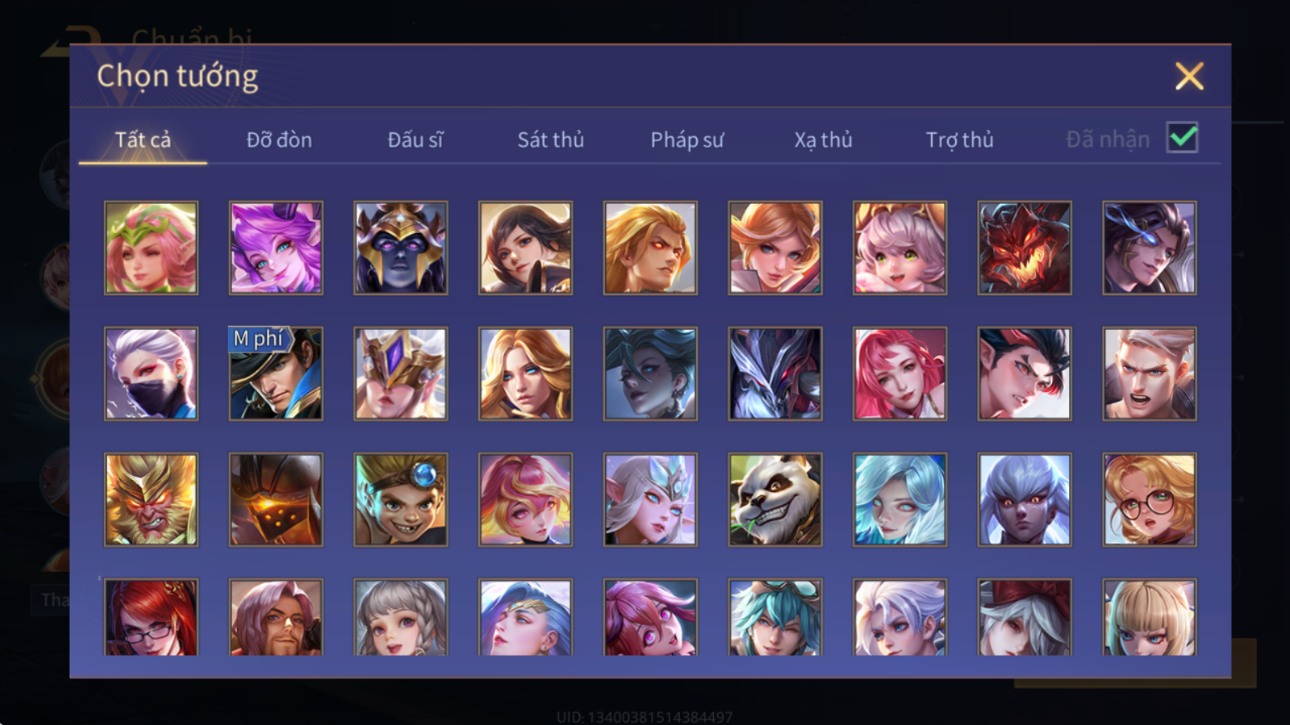The height and width of the screenshot is (725, 1290).
Task: Select the hero tagged 'M phí'
Action: pyautogui.click(x=276, y=373)
